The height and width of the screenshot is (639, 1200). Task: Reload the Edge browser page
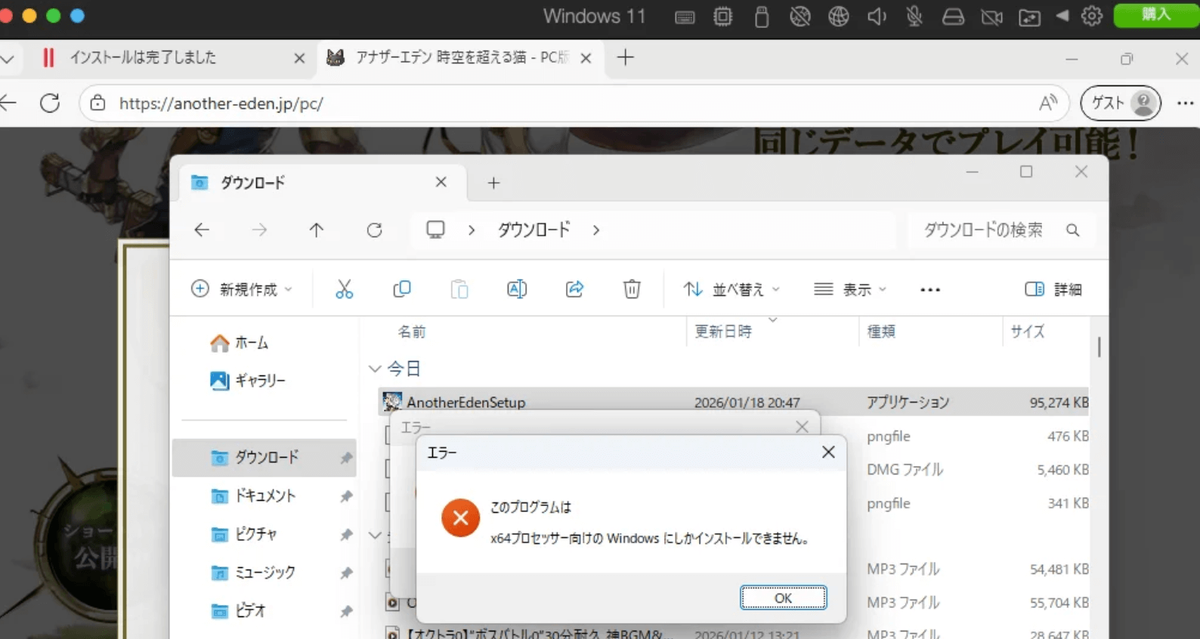click(x=50, y=102)
